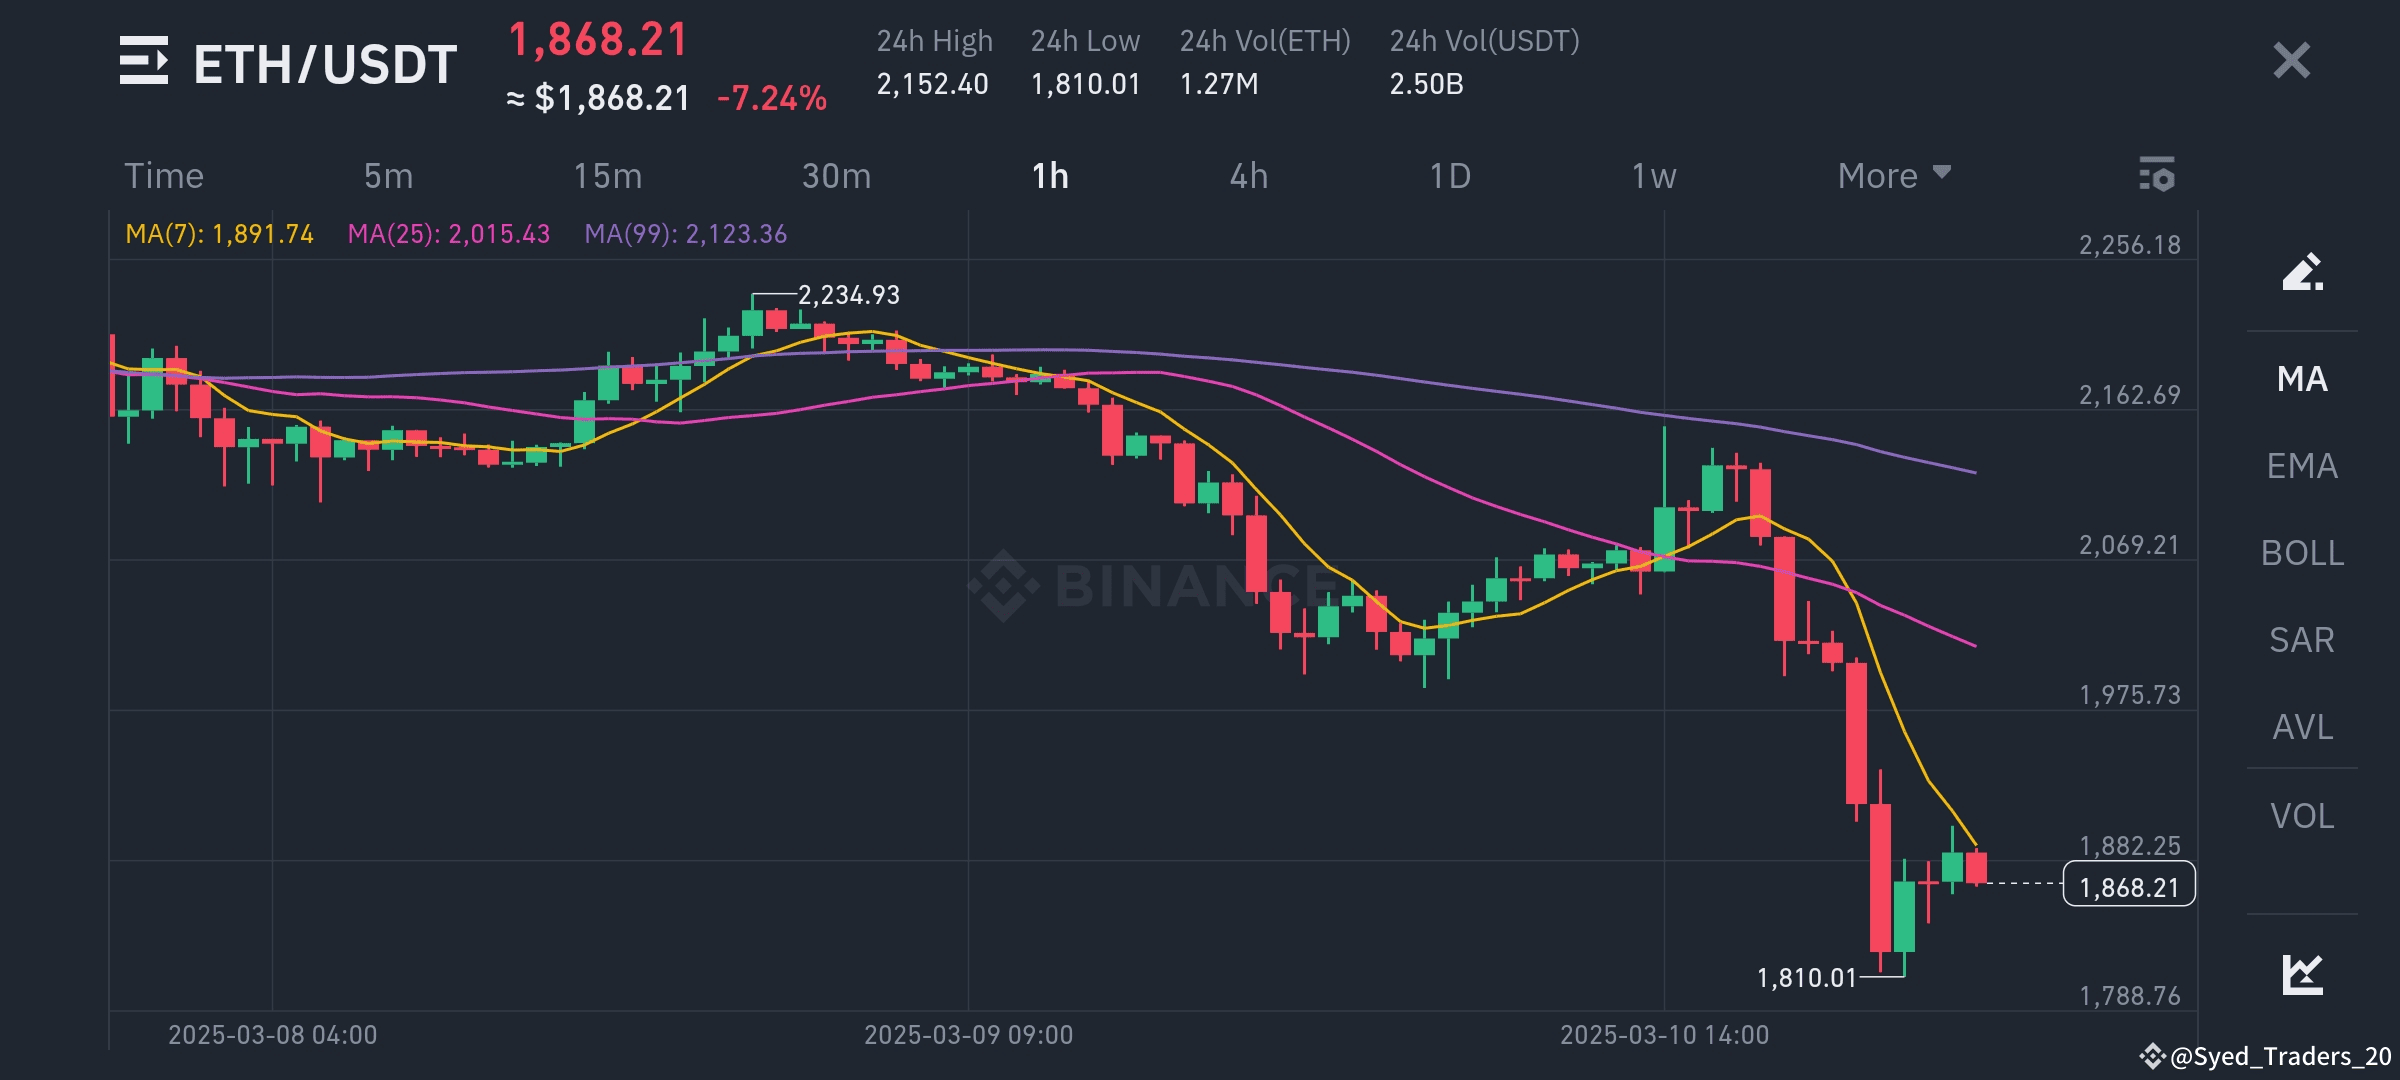This screenshot has height=1080, width=2400.
Task: Click the 2025-03-09 09:00 time axis label
Action: point(968,1034)
